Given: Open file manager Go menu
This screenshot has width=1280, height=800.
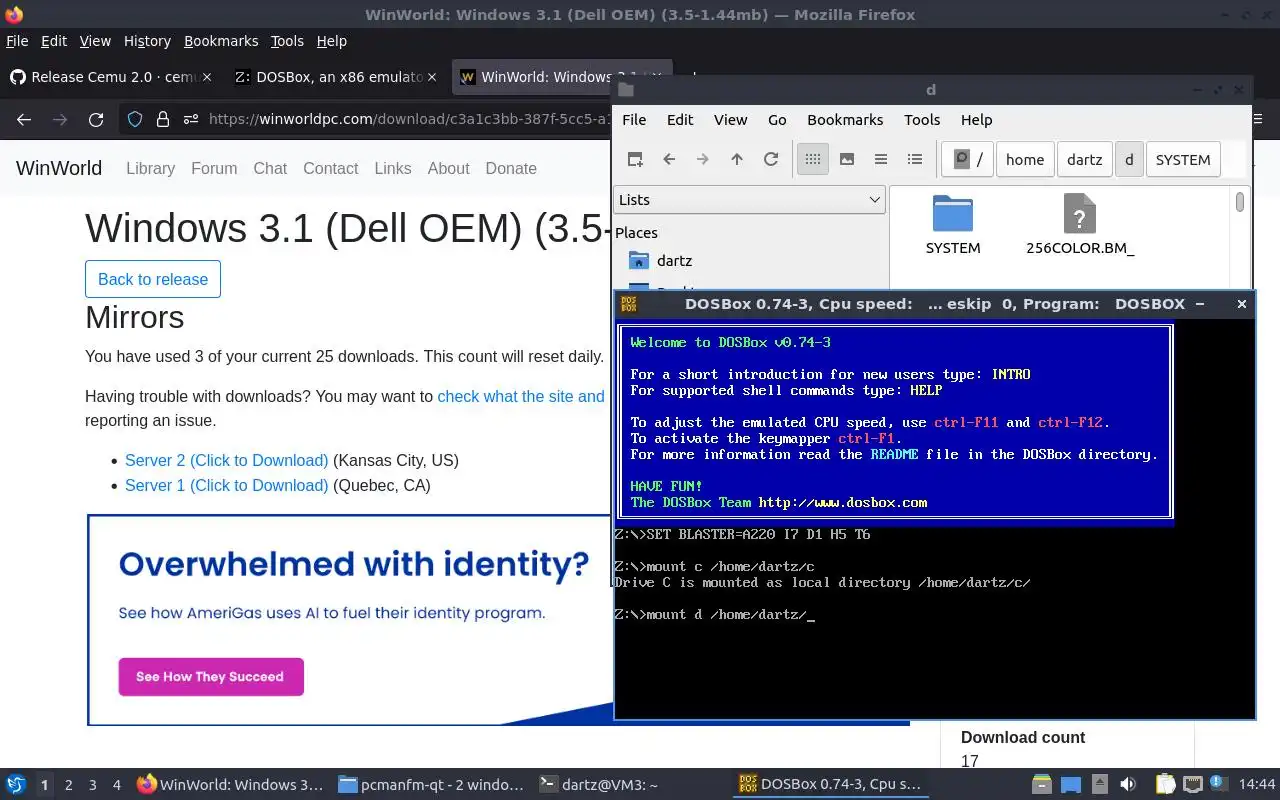Looking at the screenshot, I should 777,119.
